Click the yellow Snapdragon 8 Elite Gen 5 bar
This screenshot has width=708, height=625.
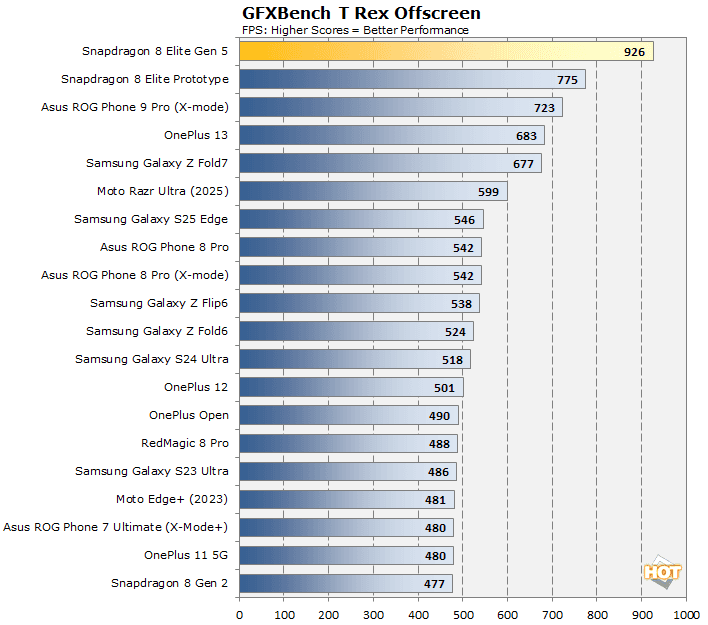(x=445, y=51)
